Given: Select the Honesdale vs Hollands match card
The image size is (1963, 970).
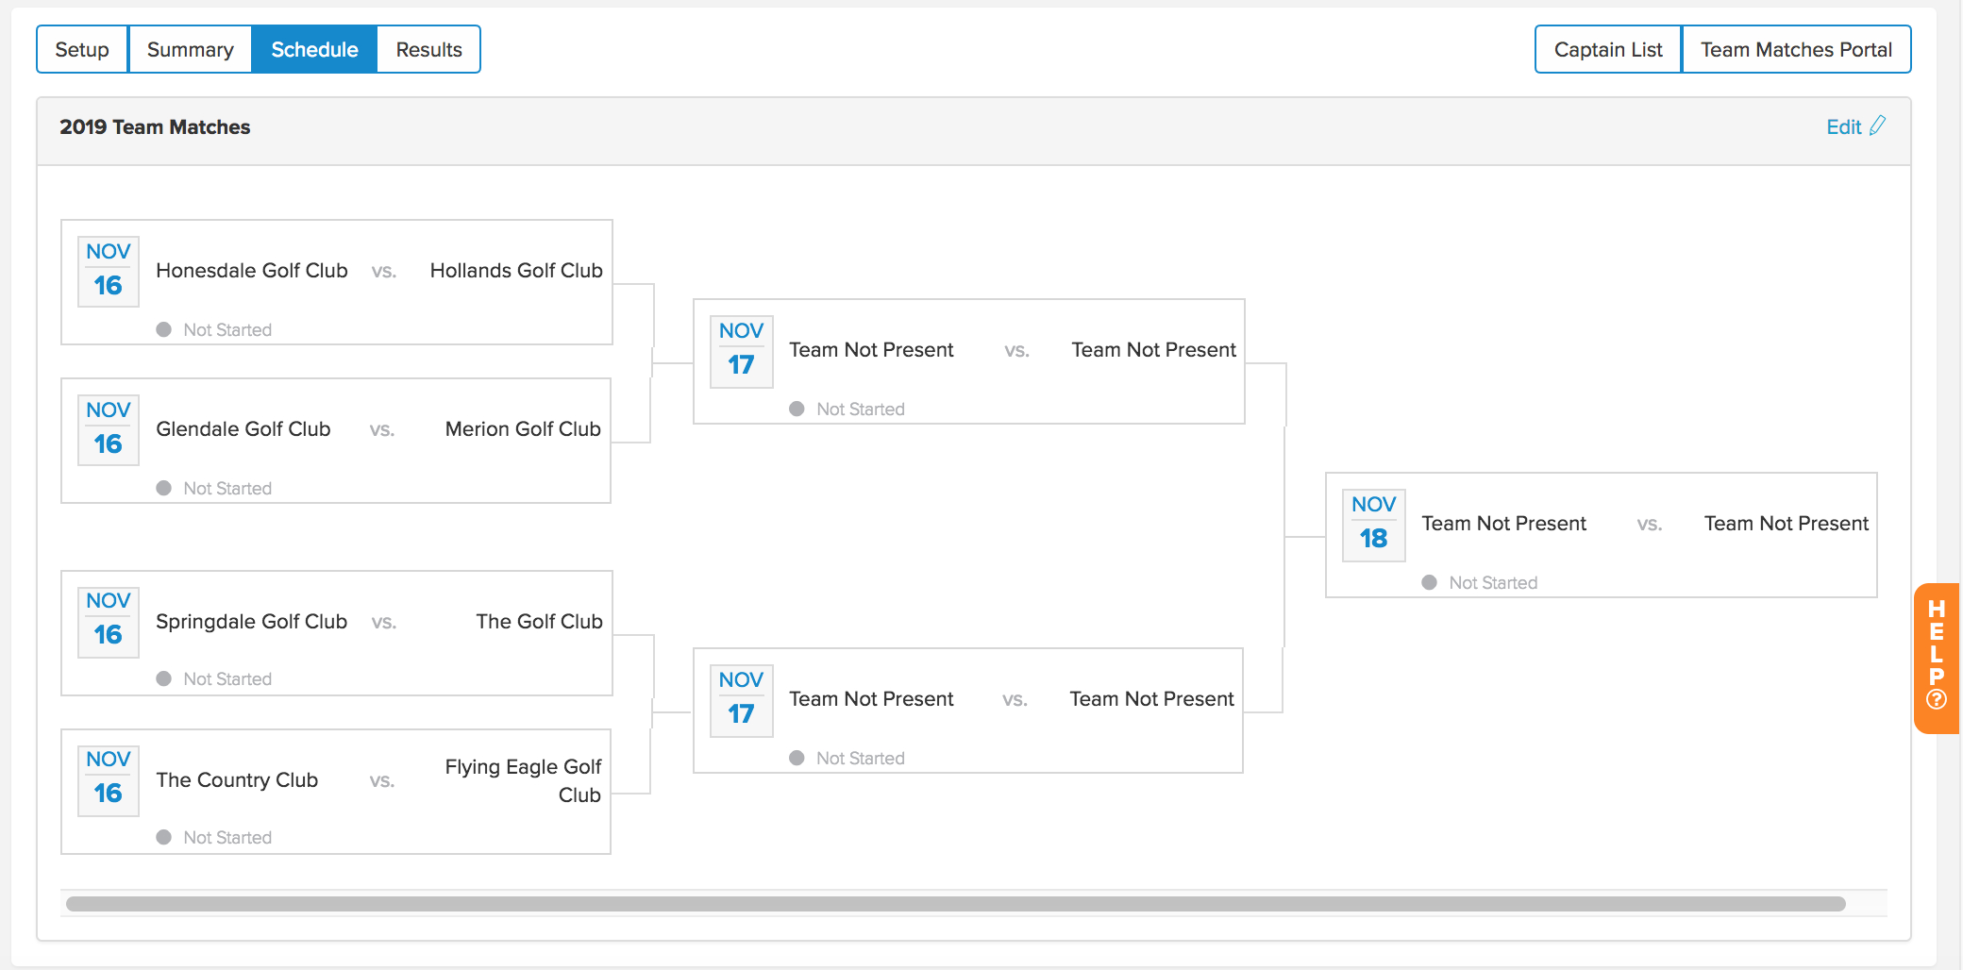Looking at the screenshot, I should pyautogui.click(x=336, y=282).
